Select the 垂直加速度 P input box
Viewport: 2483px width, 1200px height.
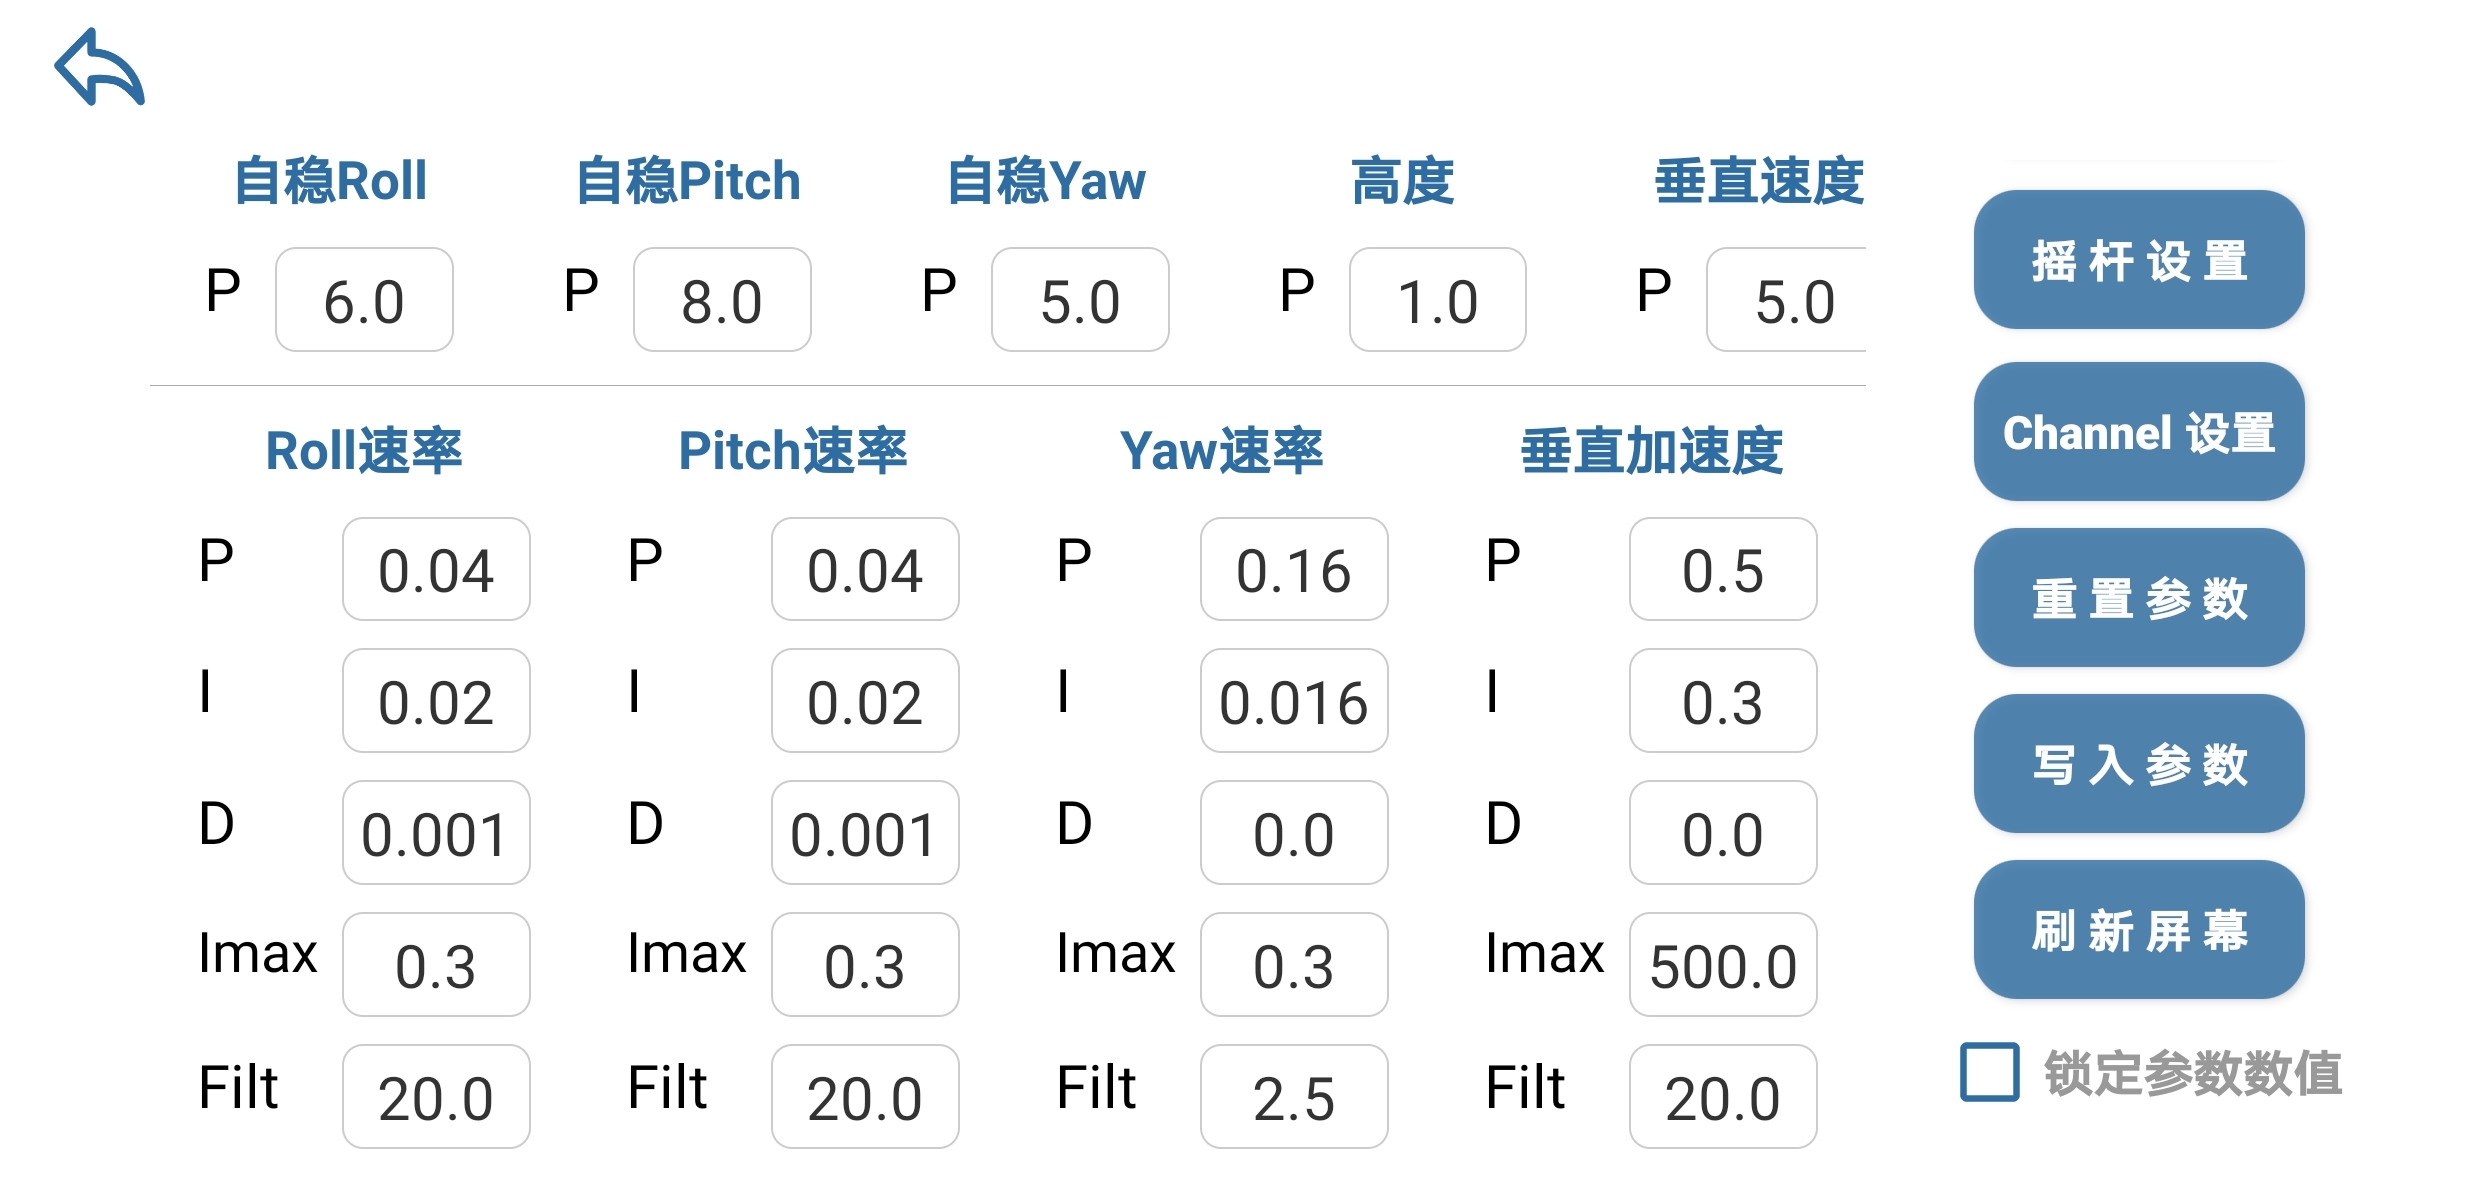click(1723, 570)
